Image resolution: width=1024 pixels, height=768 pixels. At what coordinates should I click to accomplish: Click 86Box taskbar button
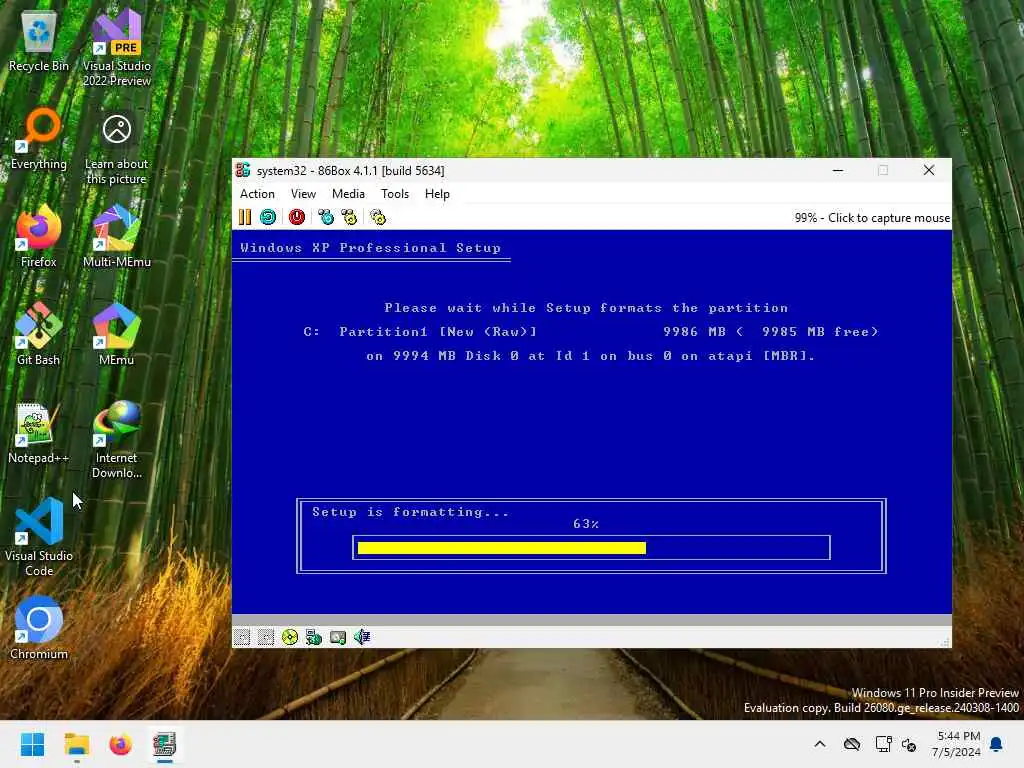[165, 744]
